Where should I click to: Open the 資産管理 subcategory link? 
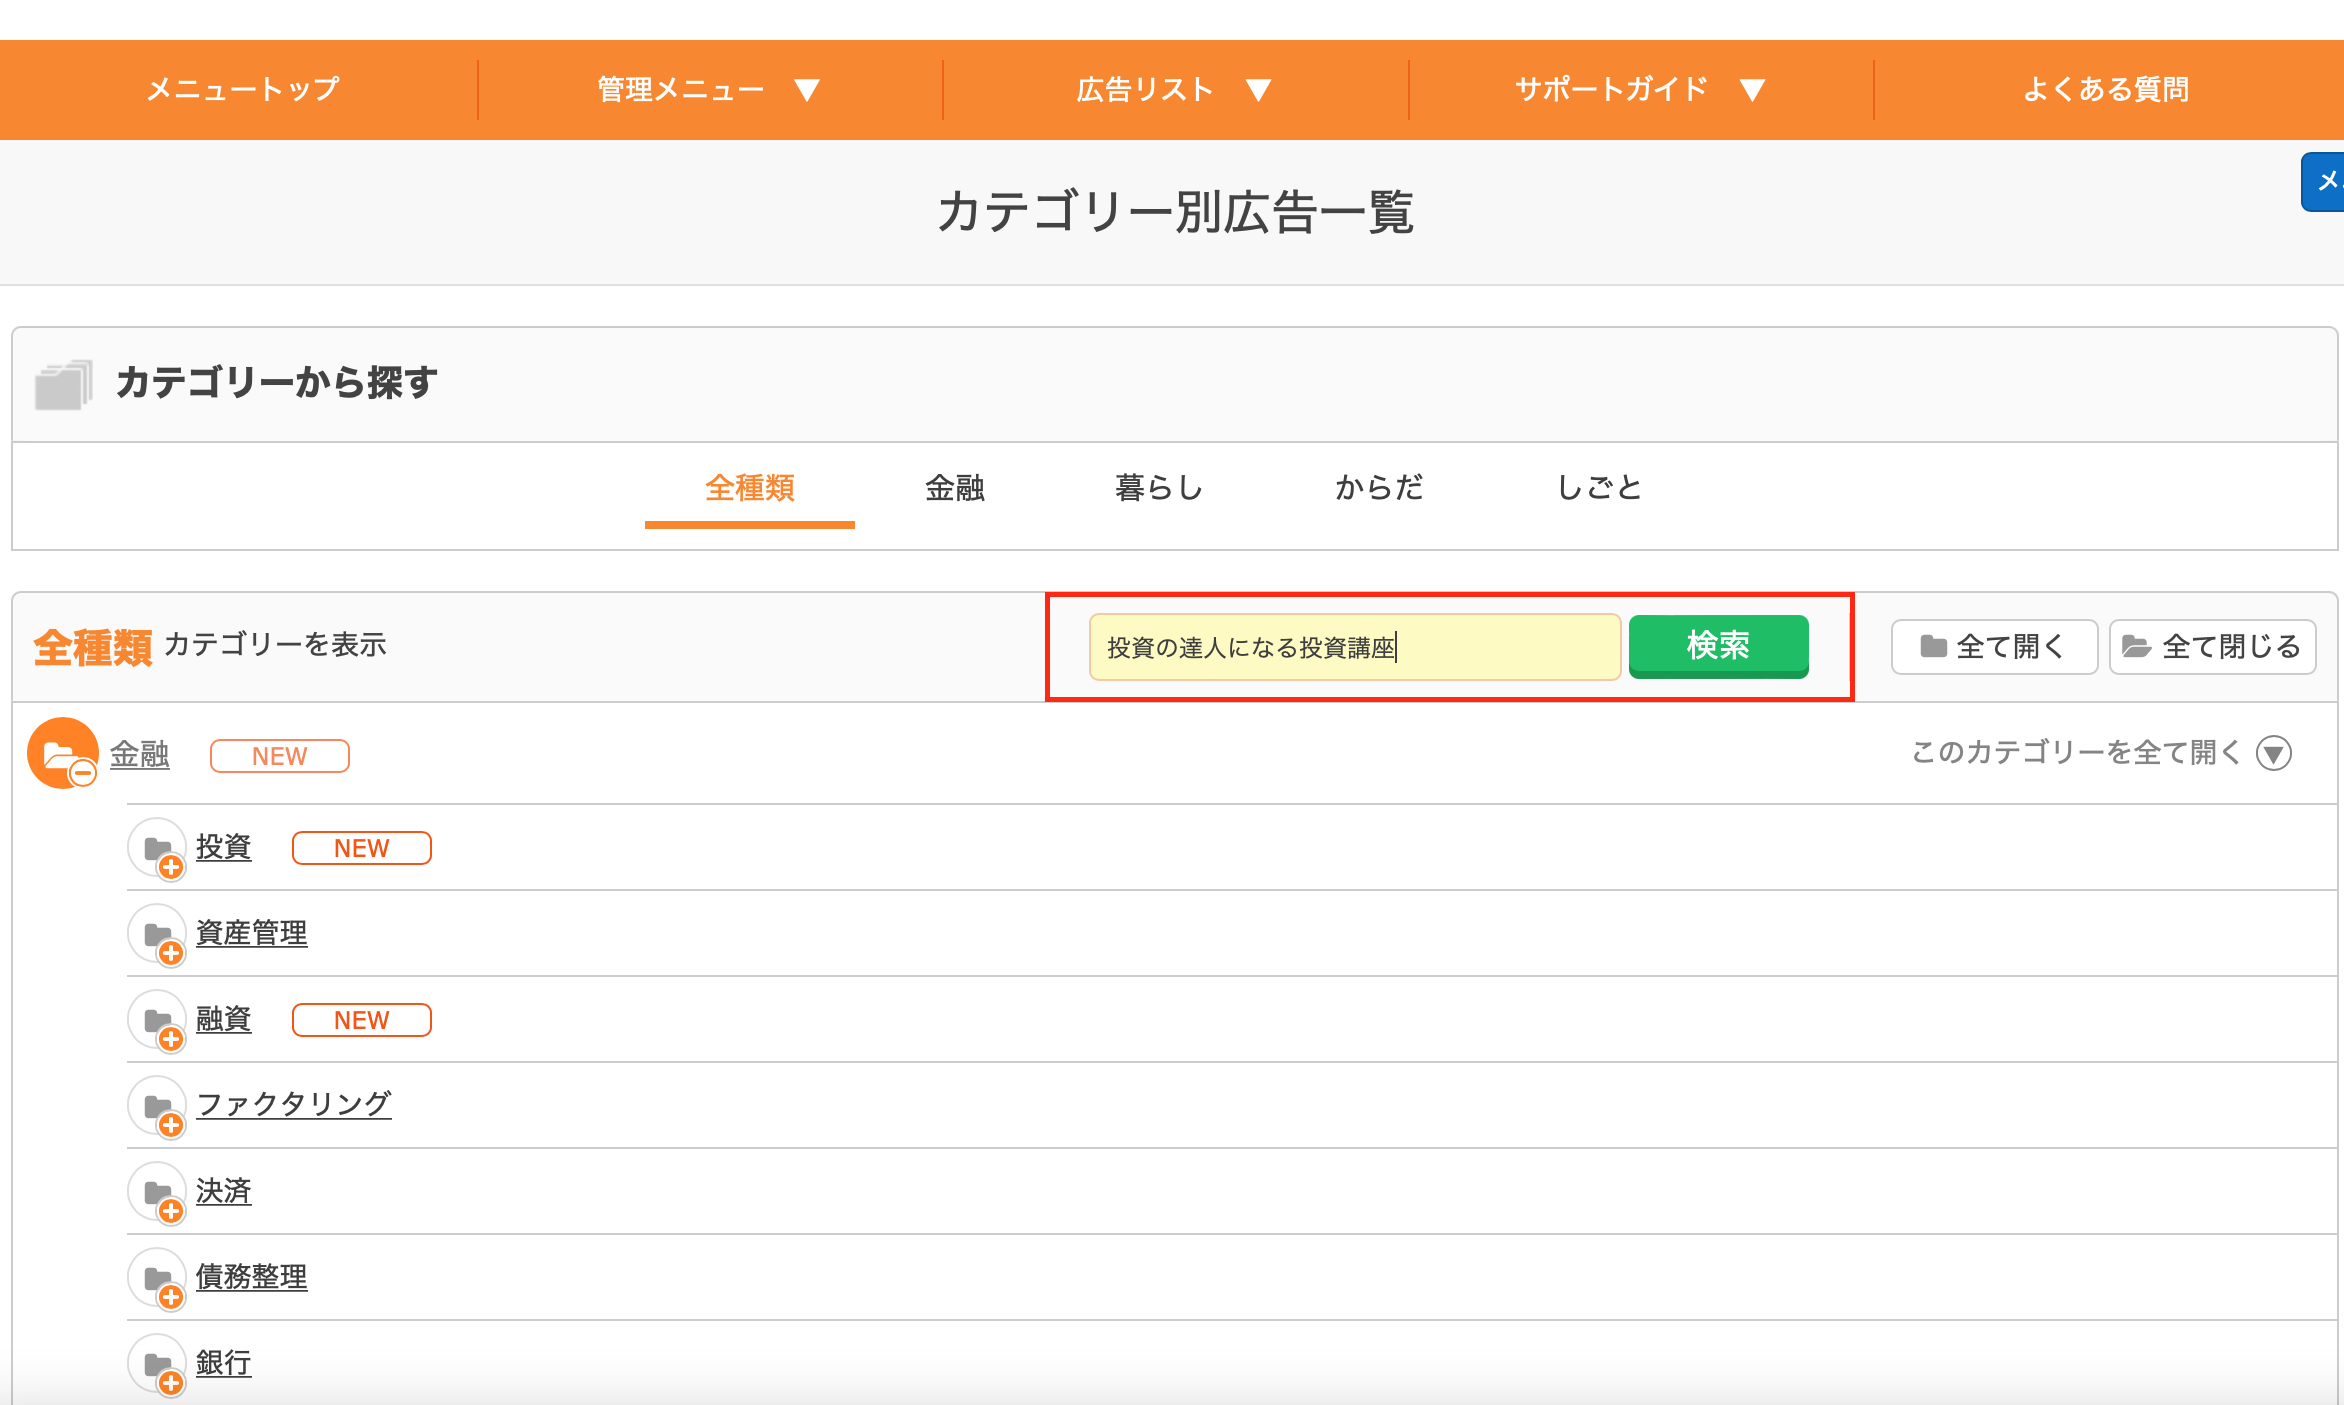point(252,933)
